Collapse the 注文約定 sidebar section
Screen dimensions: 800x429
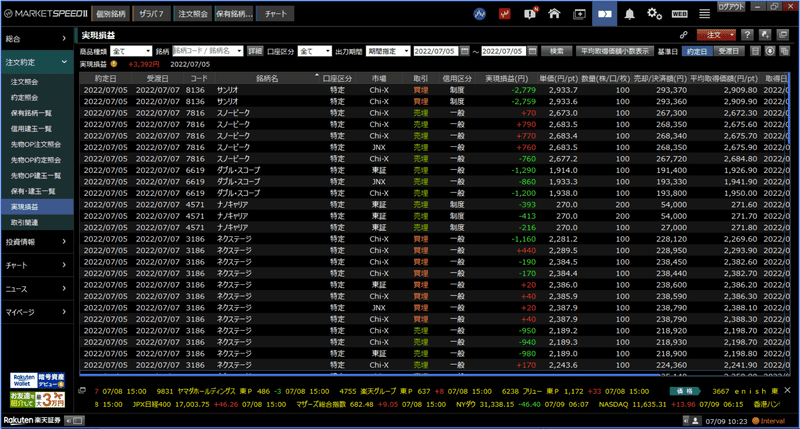(x=36, y=62)
